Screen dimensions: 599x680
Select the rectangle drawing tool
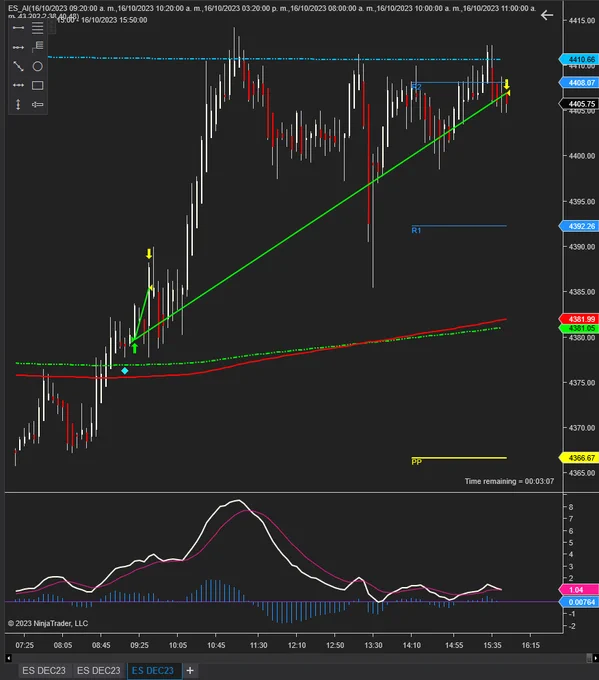[x=38, y=85]
